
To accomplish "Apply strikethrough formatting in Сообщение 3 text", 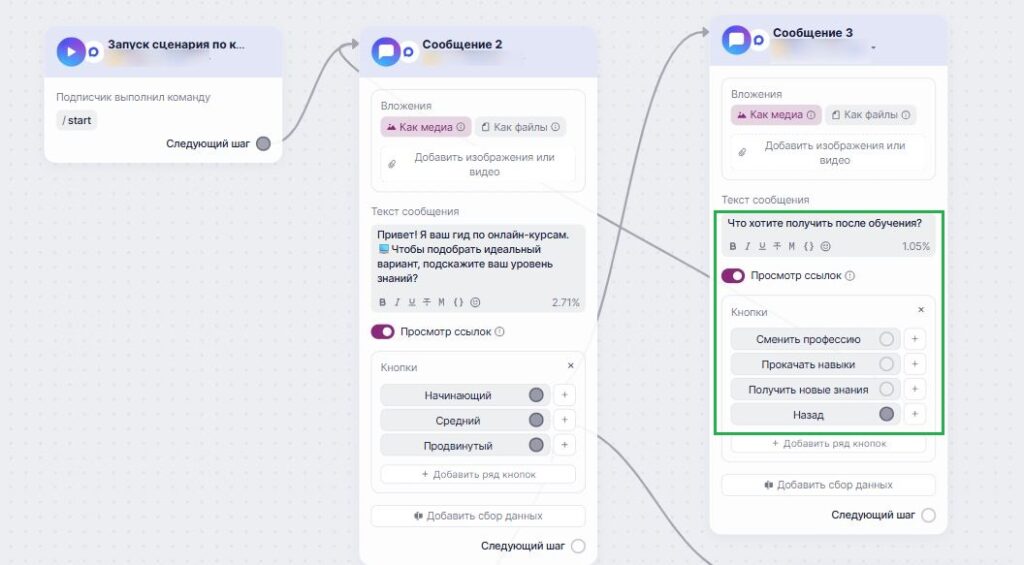I will click(x=776, y=246).
